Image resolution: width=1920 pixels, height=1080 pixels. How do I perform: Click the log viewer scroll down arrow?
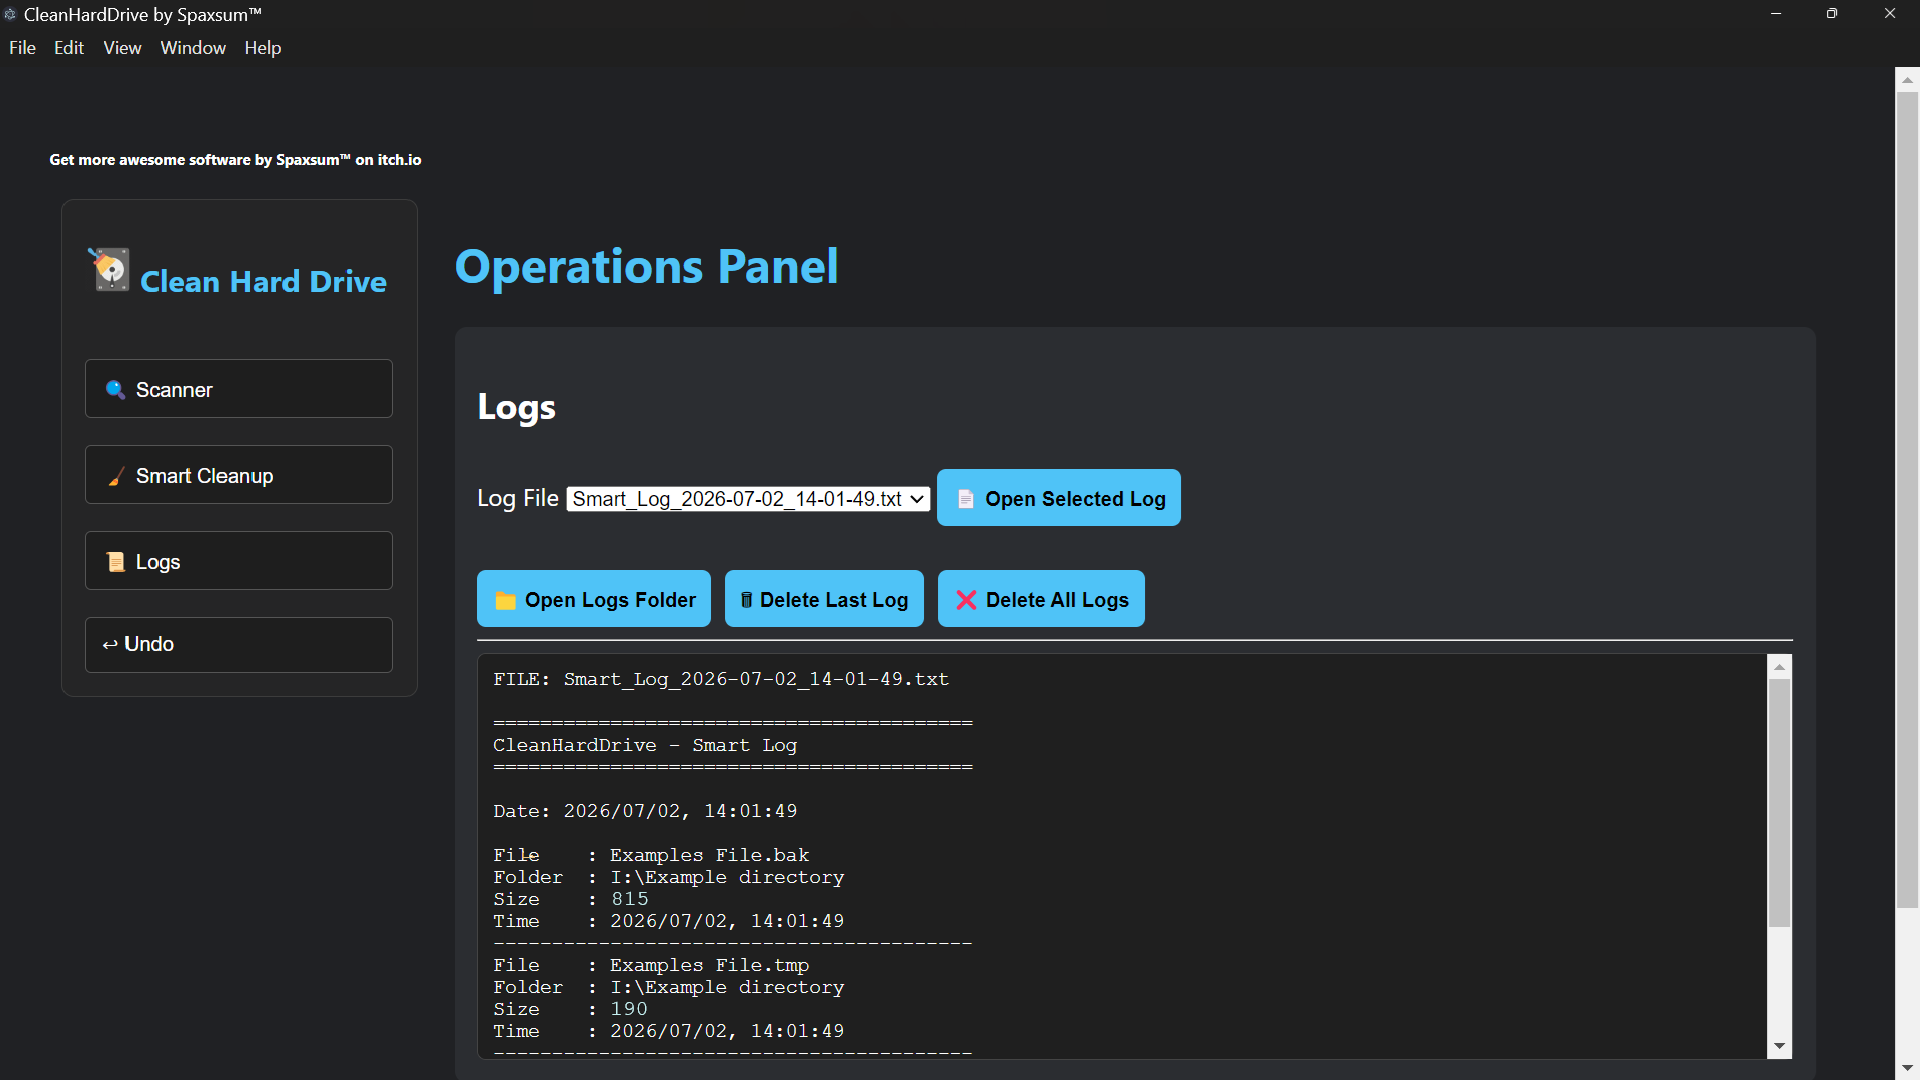1779,1046
